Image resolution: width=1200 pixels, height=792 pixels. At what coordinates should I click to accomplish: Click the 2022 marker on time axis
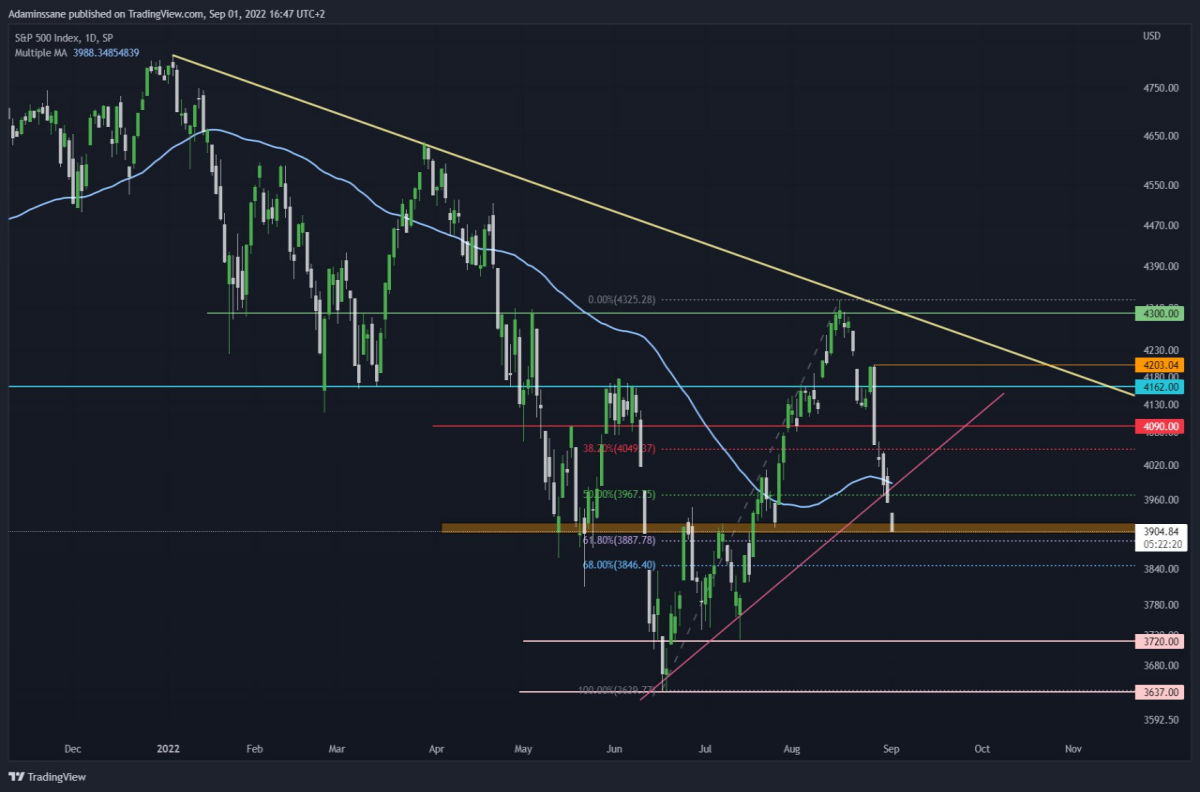[169, 747]
